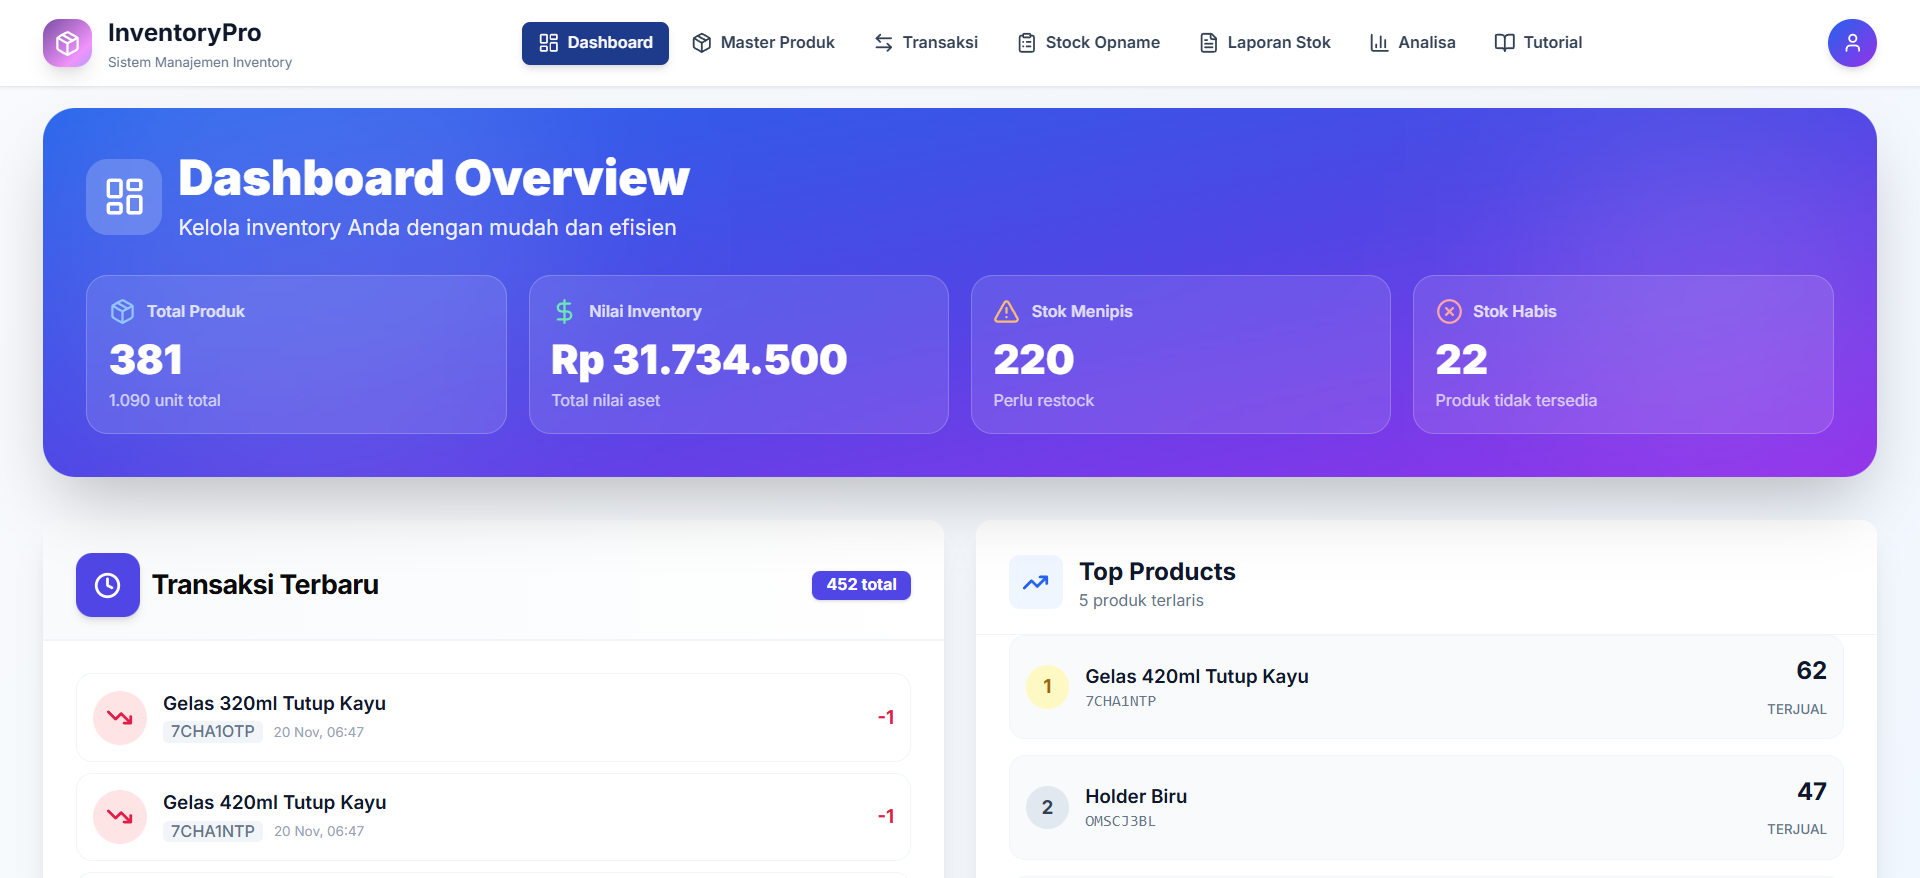Switch to Analisa section
The height and width of the screenshot is (878, 1920).
click(1413, 43)
